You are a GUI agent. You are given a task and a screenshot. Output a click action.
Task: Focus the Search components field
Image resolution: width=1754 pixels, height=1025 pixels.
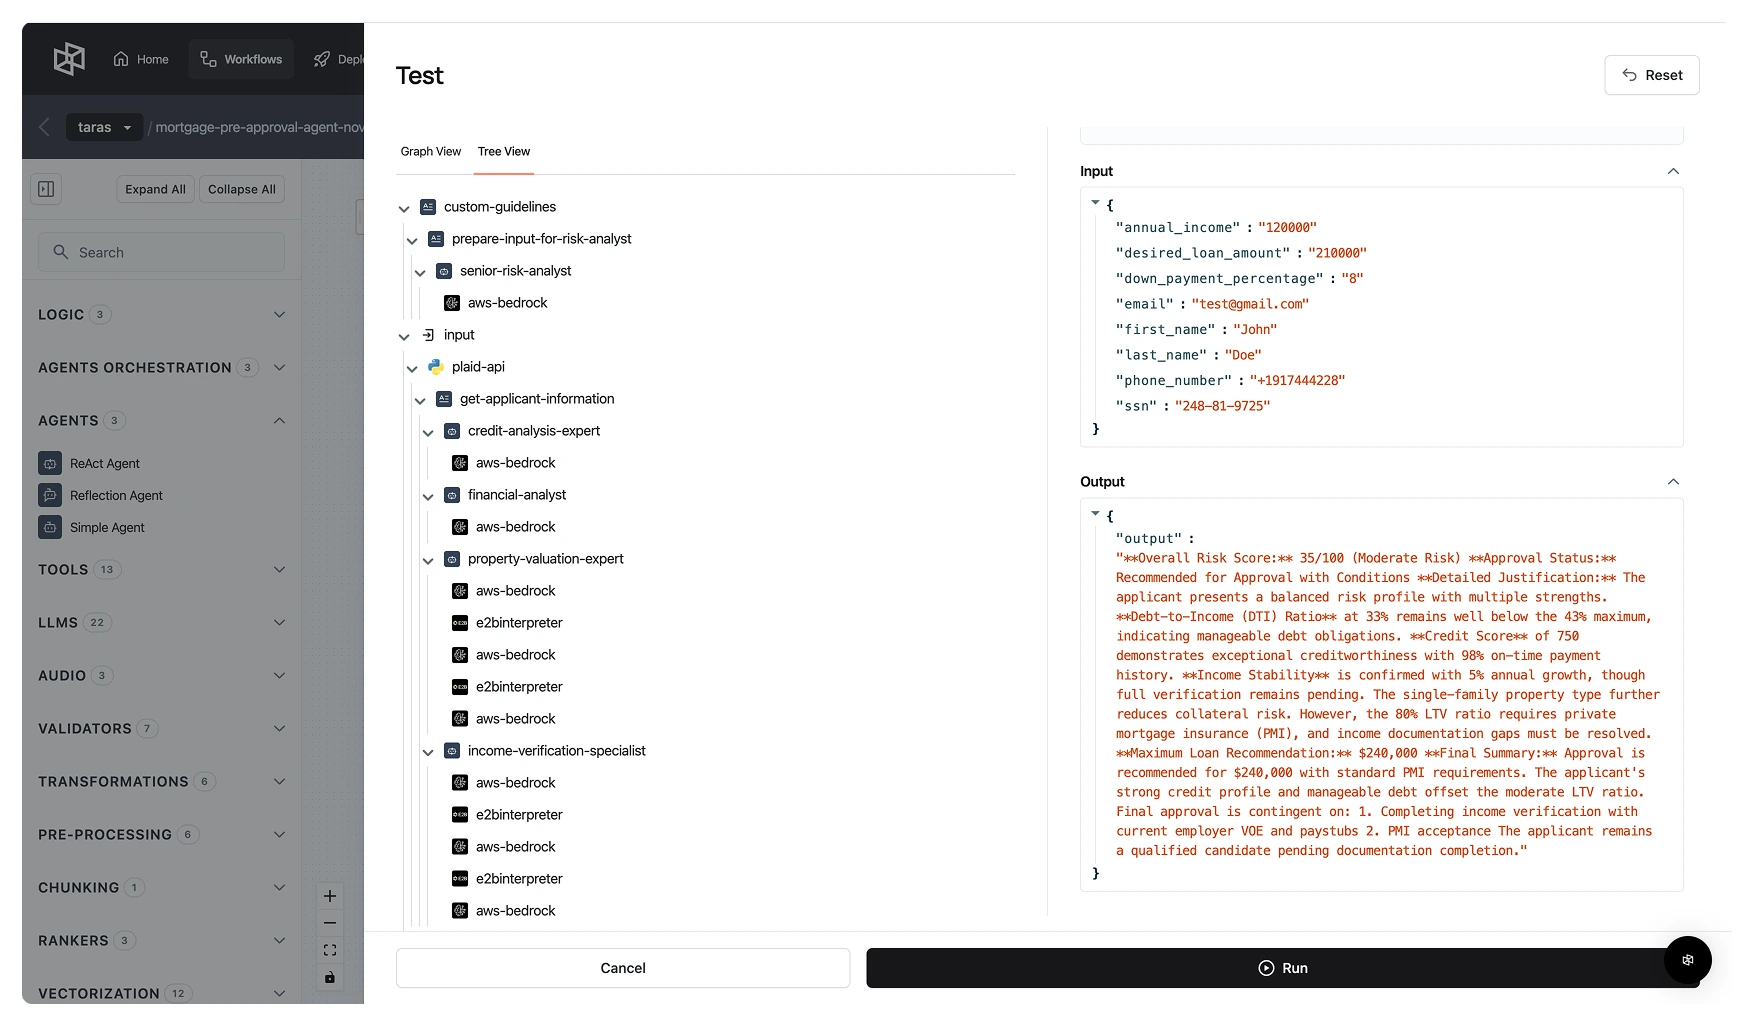point(162,252)
